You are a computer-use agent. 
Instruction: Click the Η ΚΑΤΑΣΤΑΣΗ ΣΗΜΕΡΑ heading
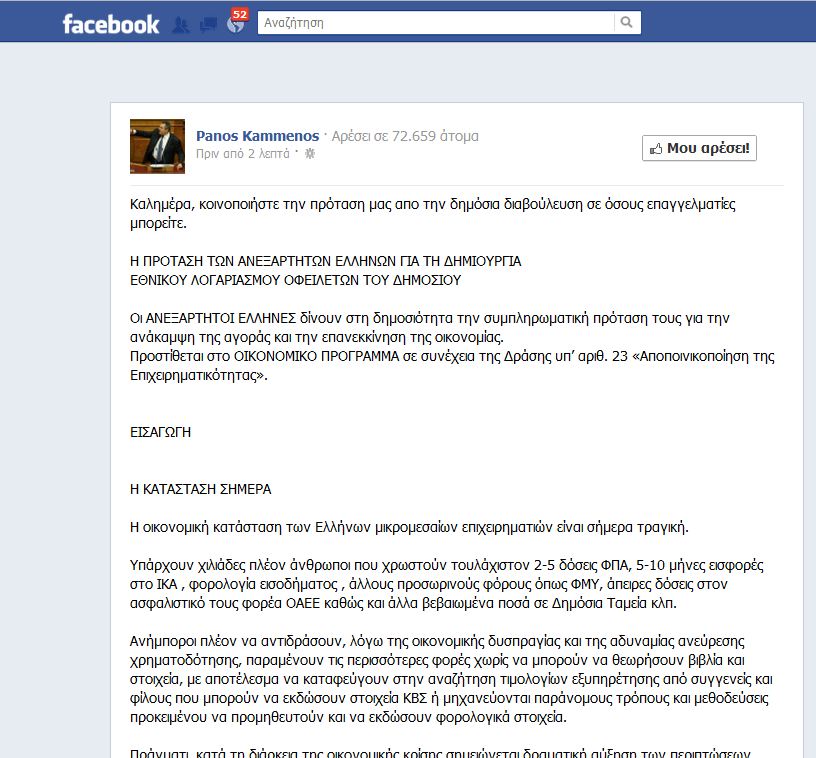tap(200, 489)
